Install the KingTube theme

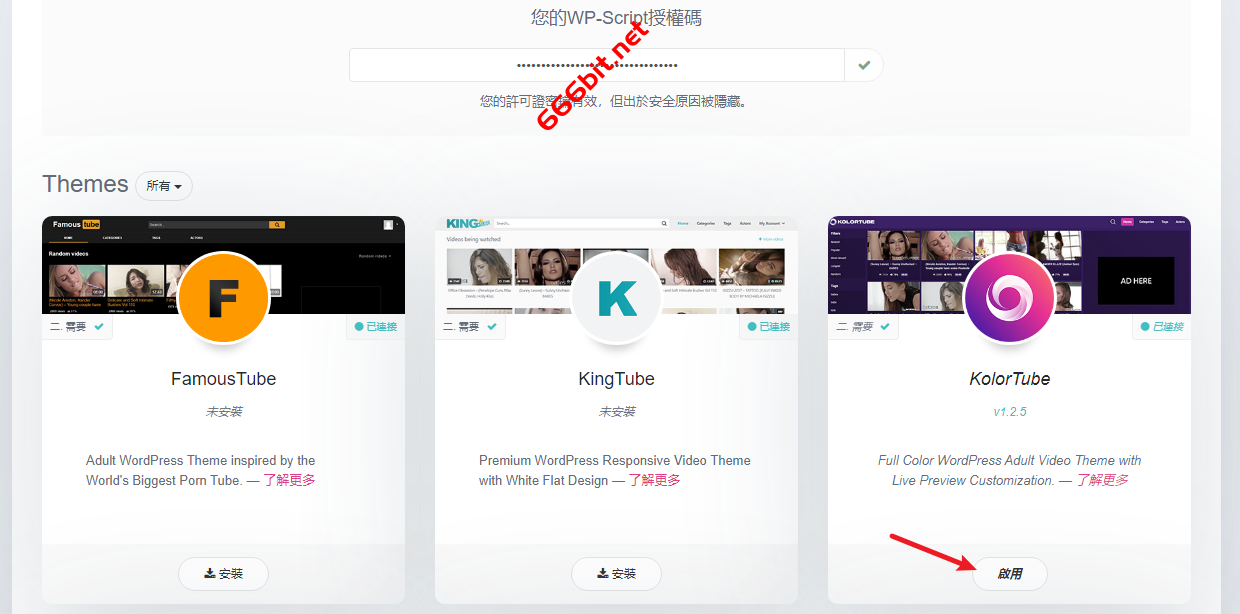point(616,574)
